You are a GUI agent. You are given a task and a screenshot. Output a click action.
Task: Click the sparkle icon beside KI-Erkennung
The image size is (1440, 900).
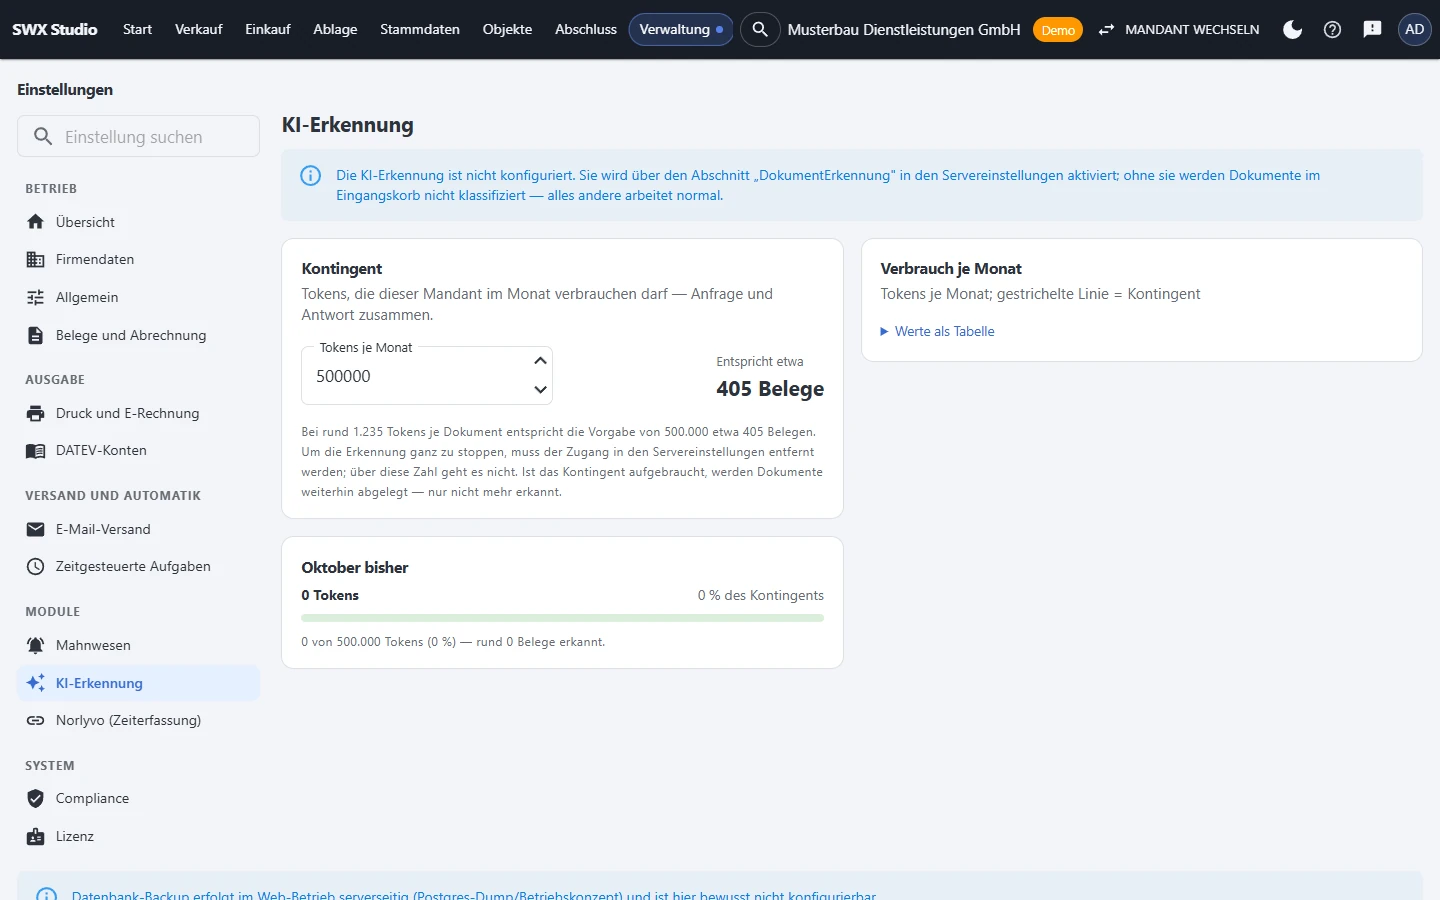point(36,683)
